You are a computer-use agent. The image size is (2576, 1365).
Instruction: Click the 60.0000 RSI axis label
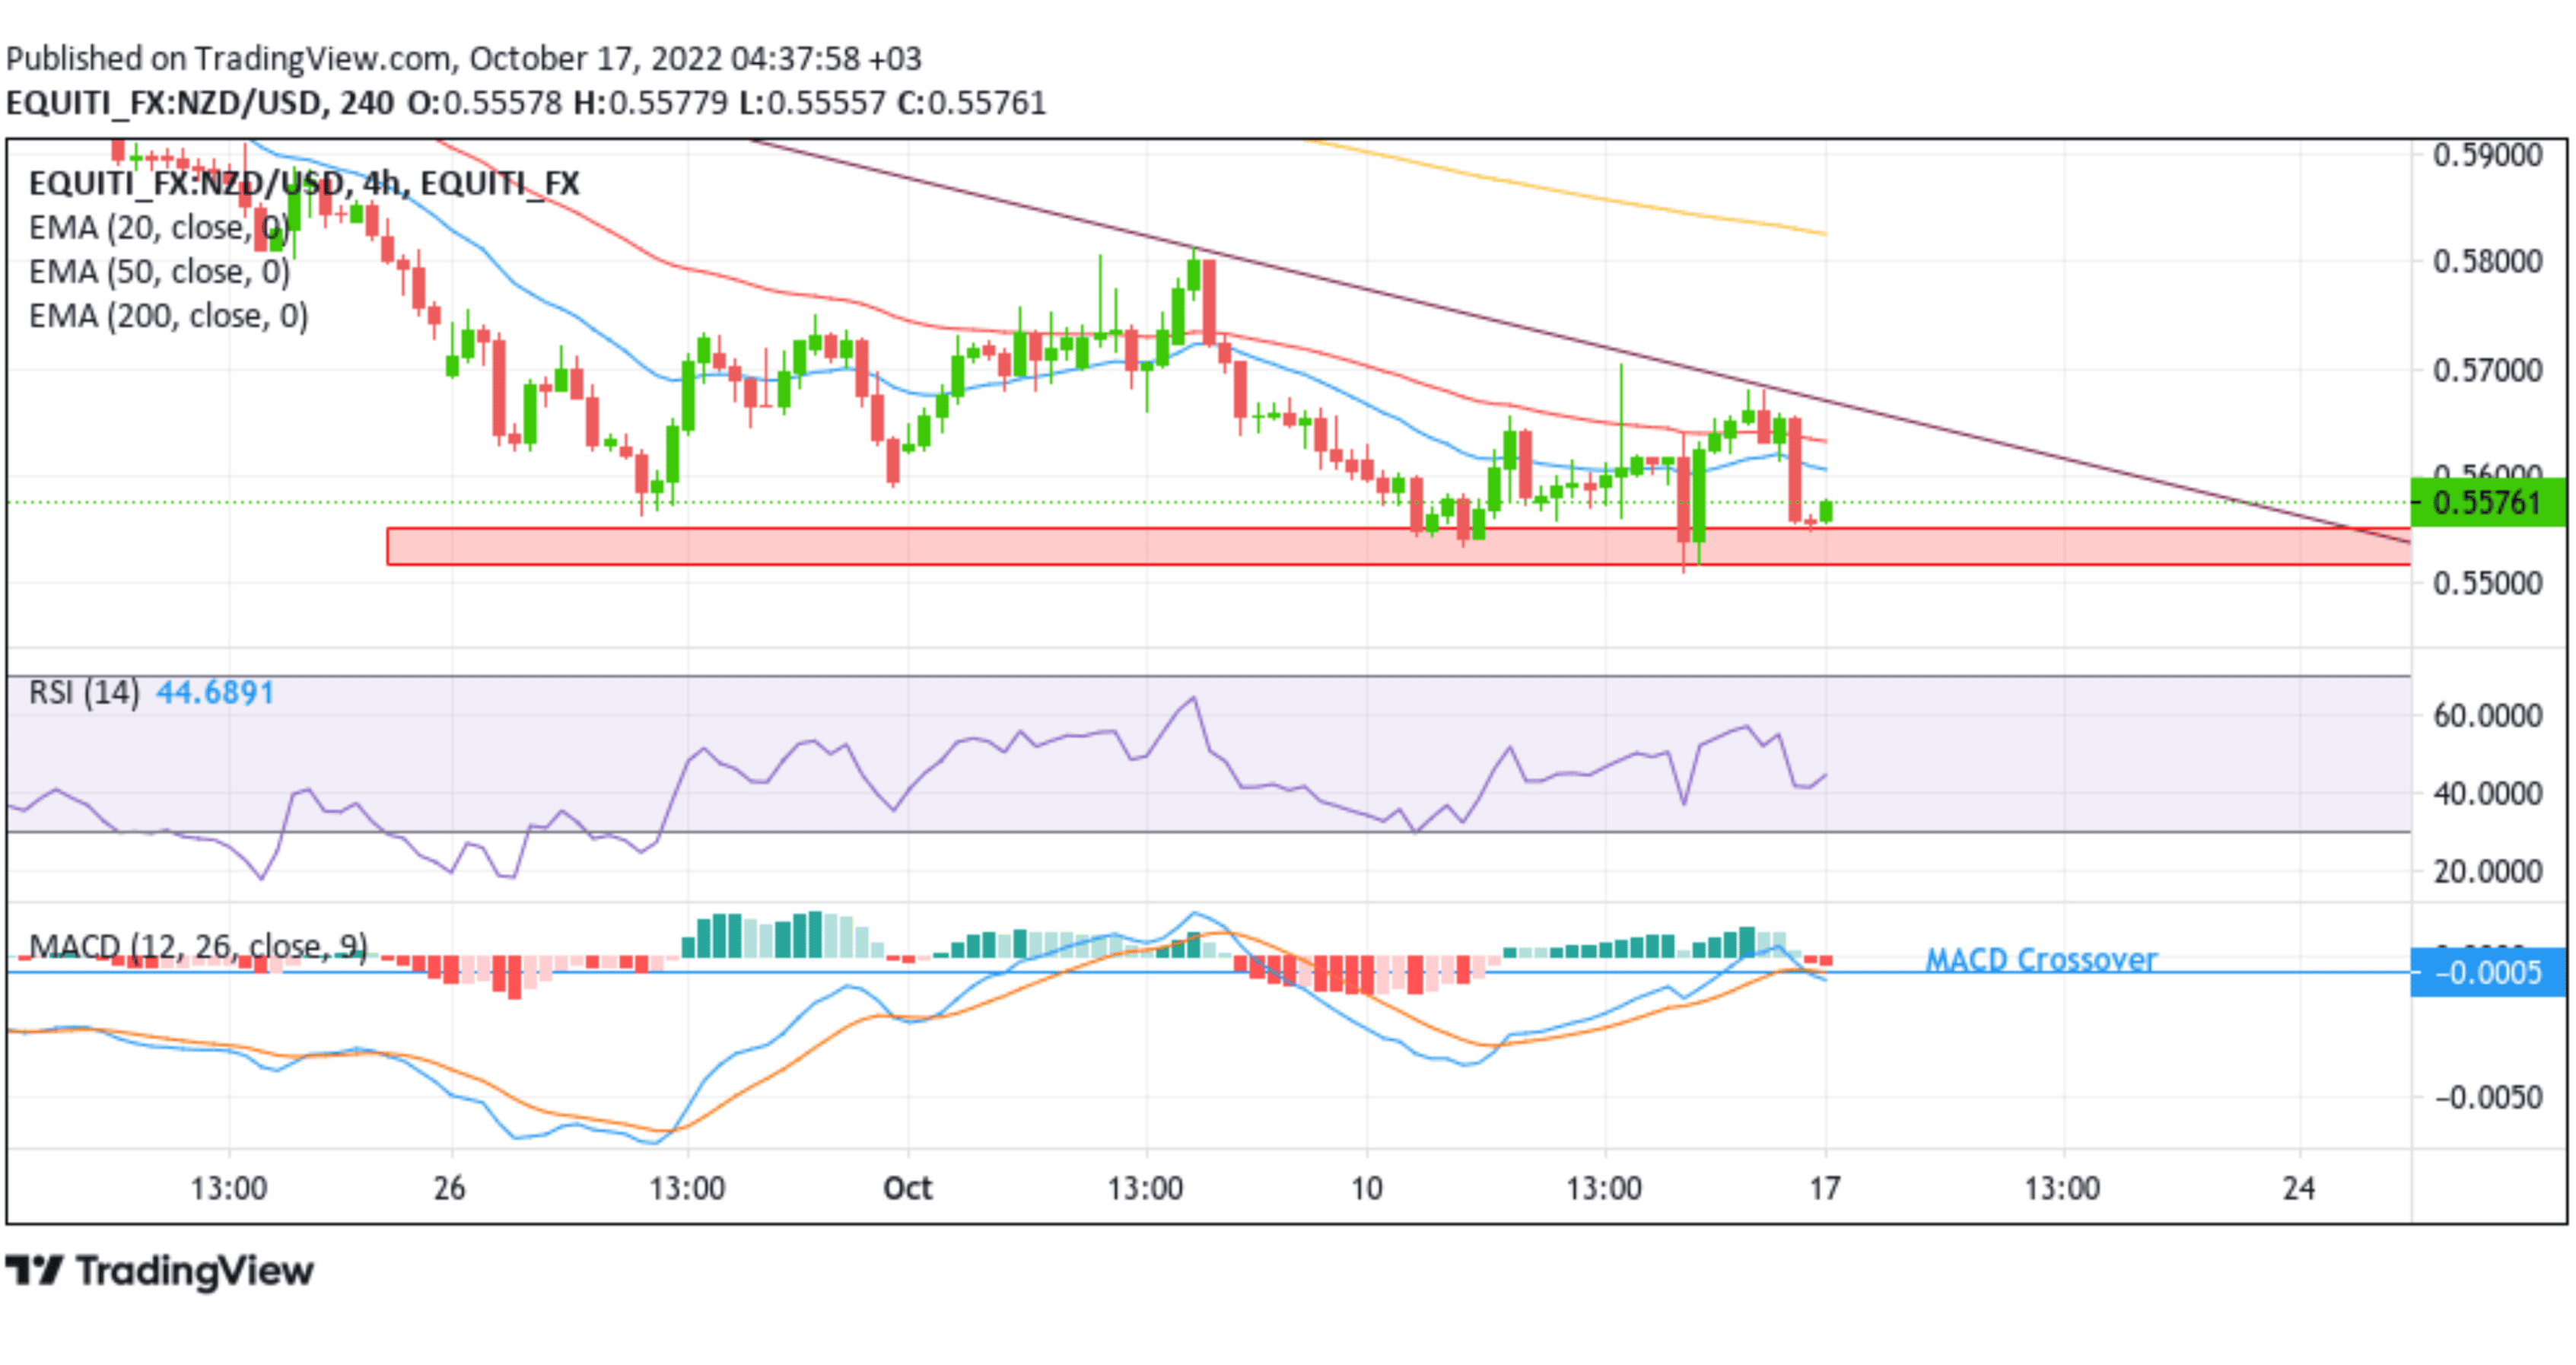2487,716
